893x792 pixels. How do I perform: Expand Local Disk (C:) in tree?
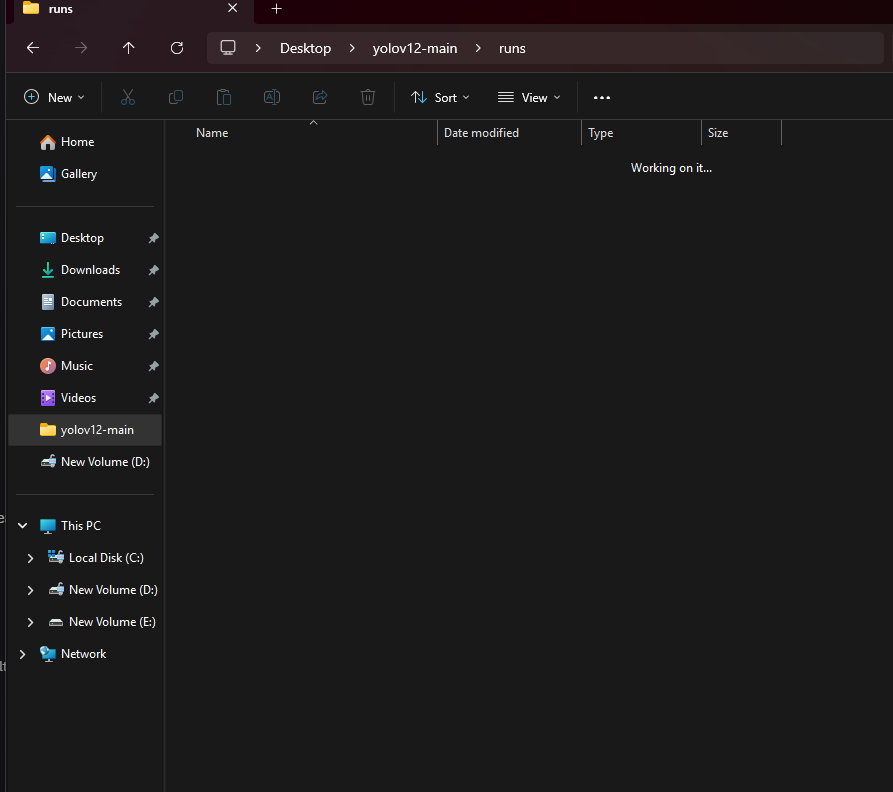pyautogui.click(x=31, y=558)
